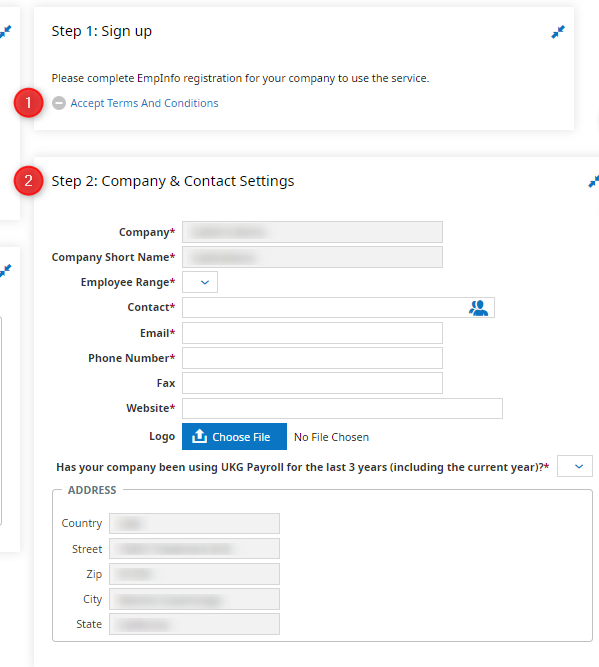This screenshot has height=667, width=599.
Task: Collapse the upper left partial panel
Action: tap(5, 32)
